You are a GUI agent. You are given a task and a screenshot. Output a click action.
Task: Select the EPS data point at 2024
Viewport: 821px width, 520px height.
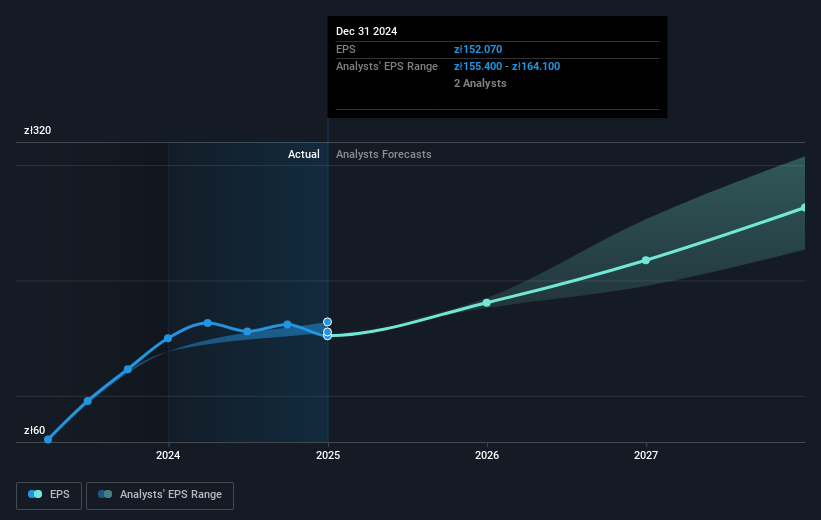tap(168, 338)
